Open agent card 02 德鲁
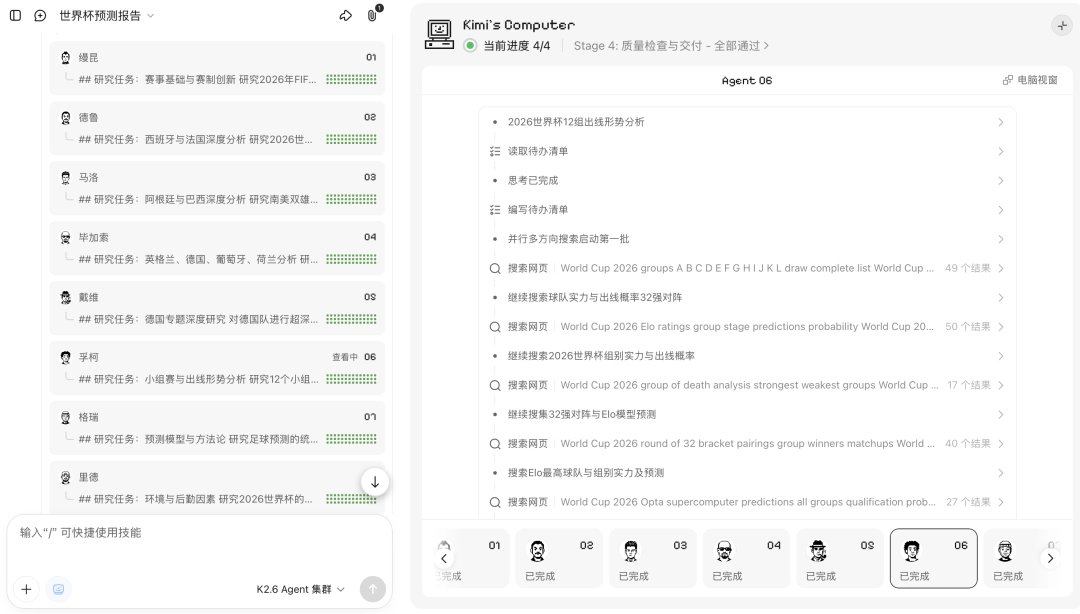Image resolution: width=1080 pixels, height=614 pixels. (217, 128)
